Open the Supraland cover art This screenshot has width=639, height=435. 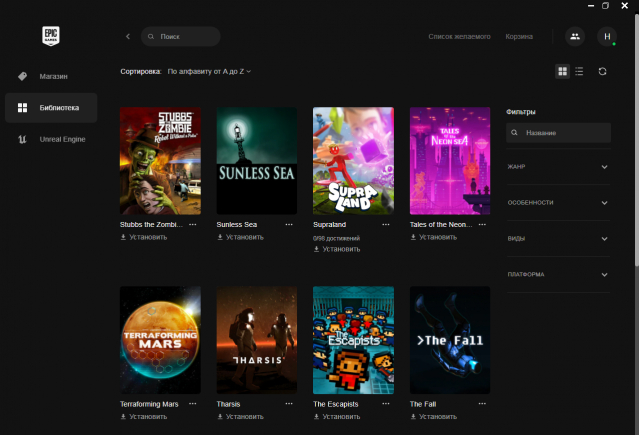pyautogui.click(x=353, y=161)
